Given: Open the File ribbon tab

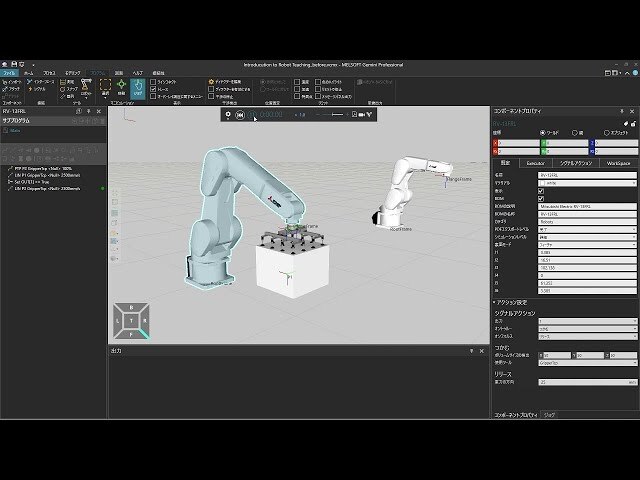Looking at the screenshot, I should 9,73.
